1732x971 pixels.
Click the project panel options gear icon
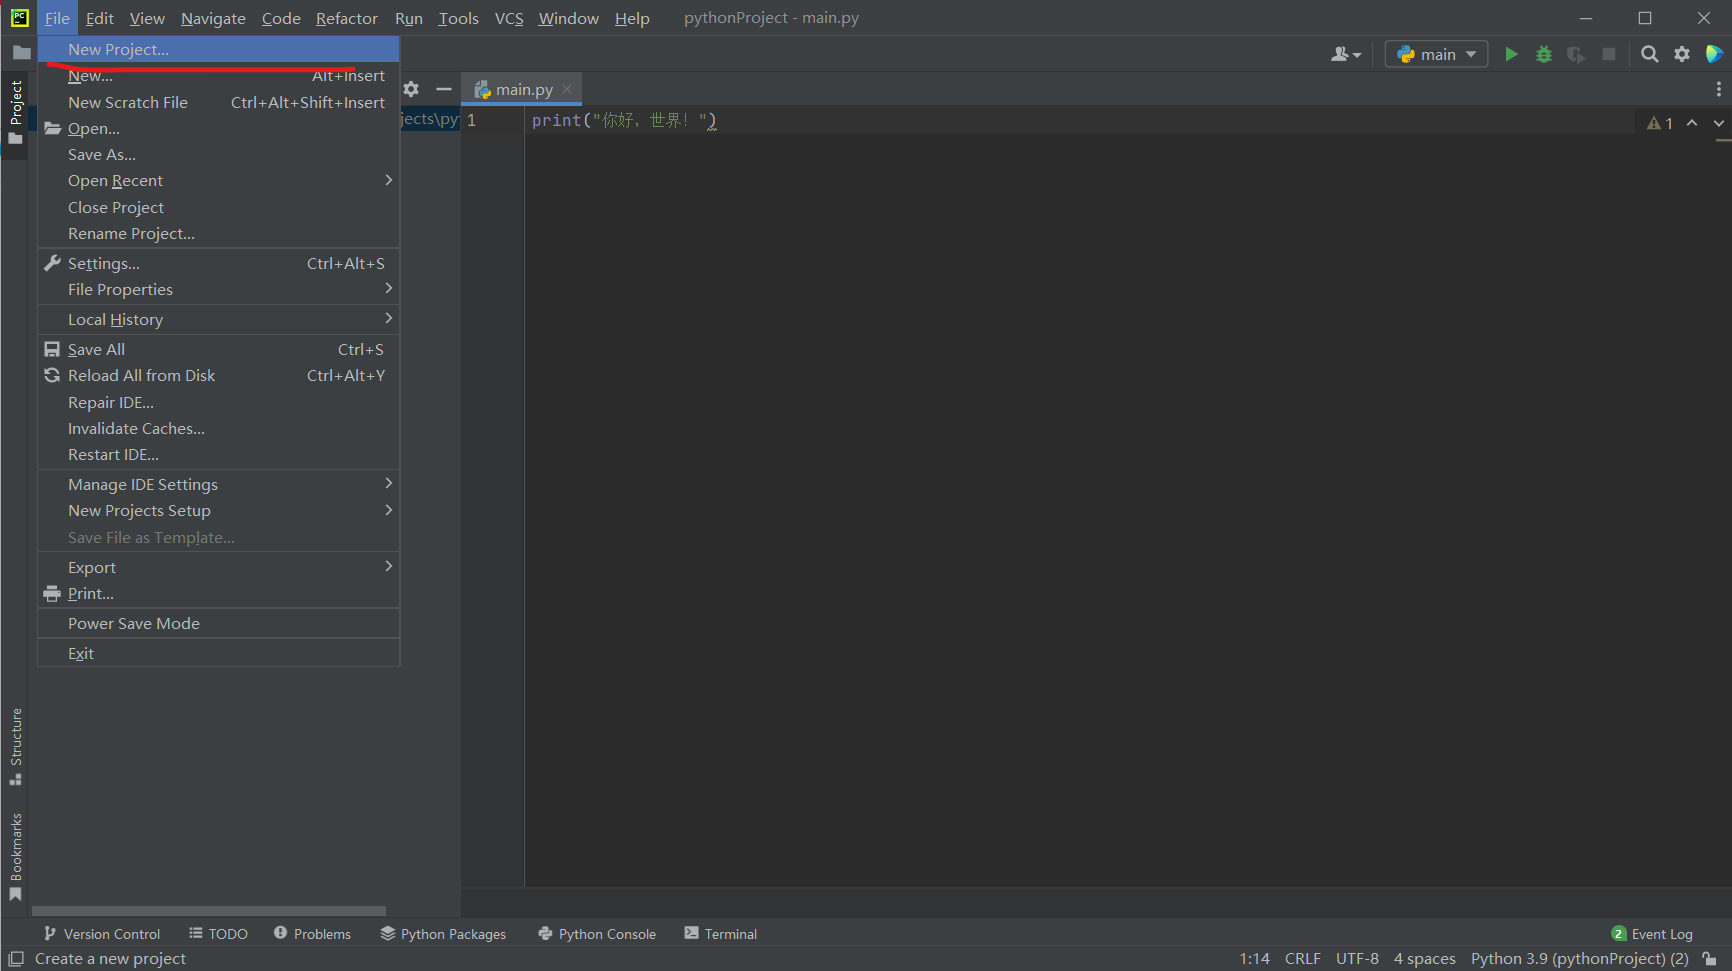click(x=411, y=89)
